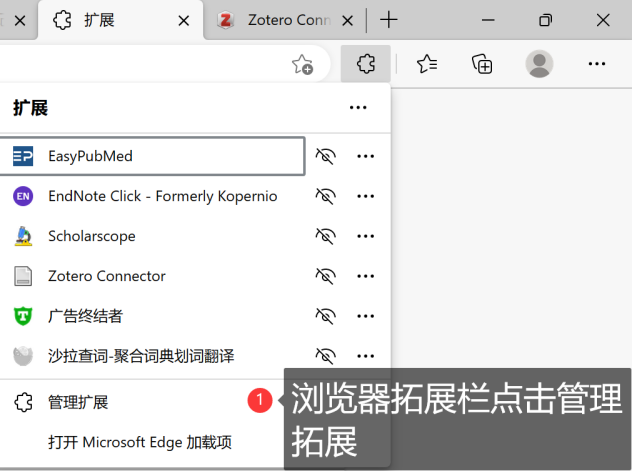This screenshot has height=472, width=632.
Task: Click the green shield 广告终结者 icon
Action: 23,316
